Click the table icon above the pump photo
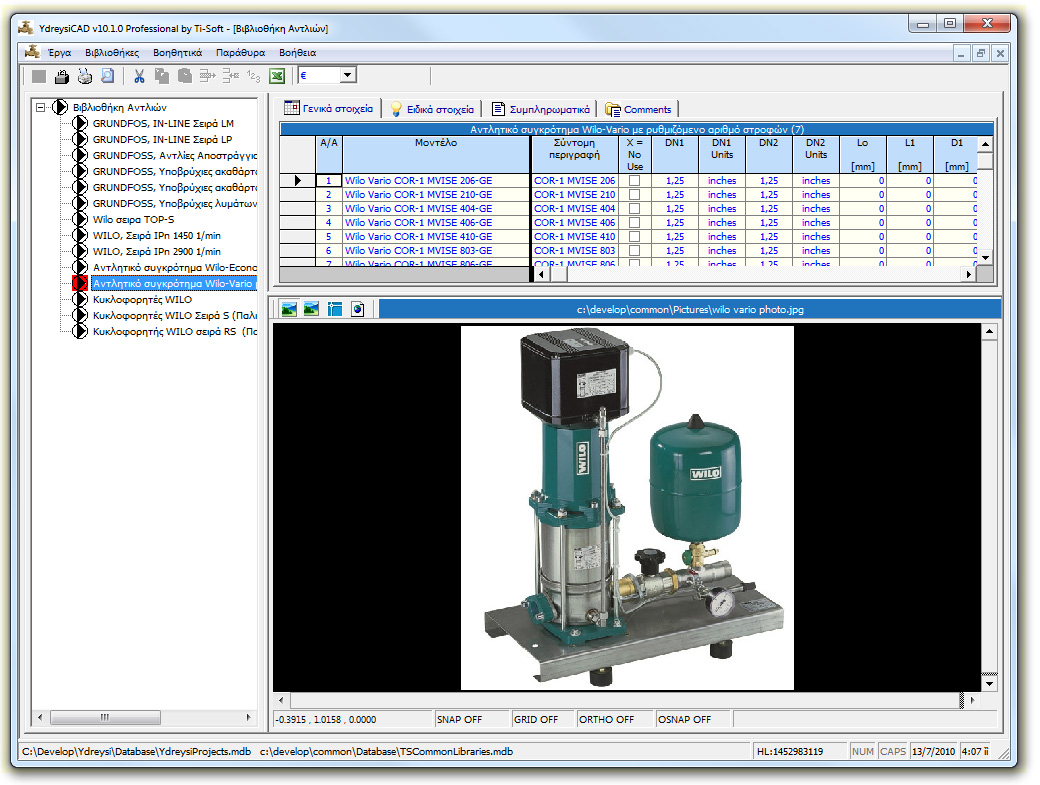 coord(335,308)
